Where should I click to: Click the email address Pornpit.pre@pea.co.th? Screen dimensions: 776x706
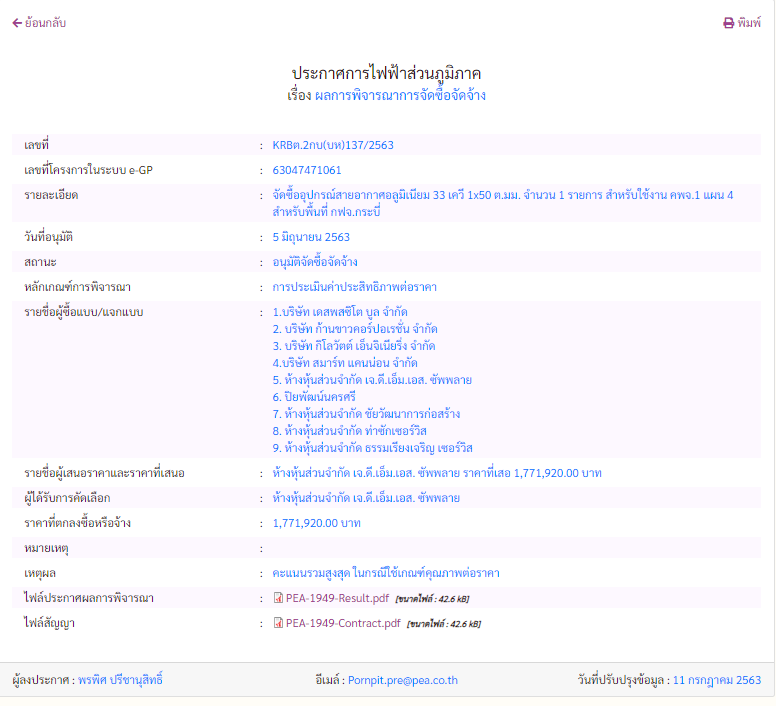(x=403, y=680)
